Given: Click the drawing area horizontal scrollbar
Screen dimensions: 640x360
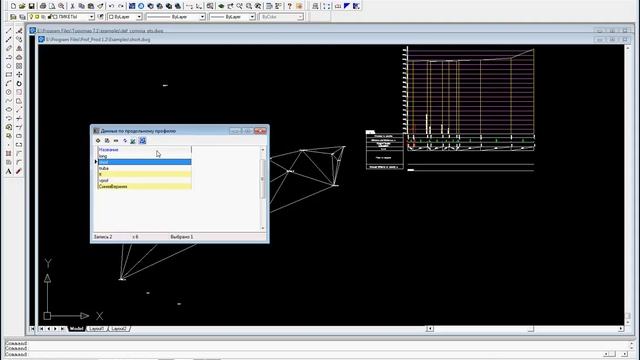Looking at the screenshot, I should 525,329.
